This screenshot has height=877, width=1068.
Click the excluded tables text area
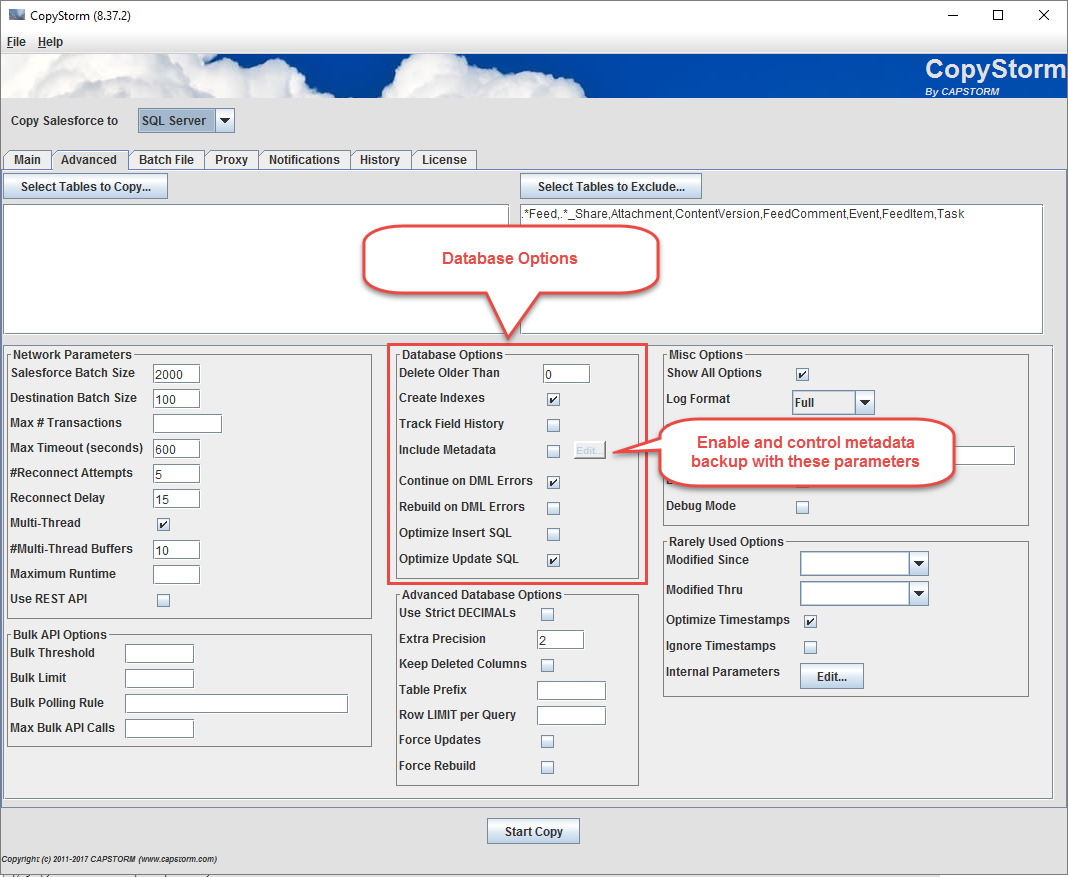pos(781,269)
